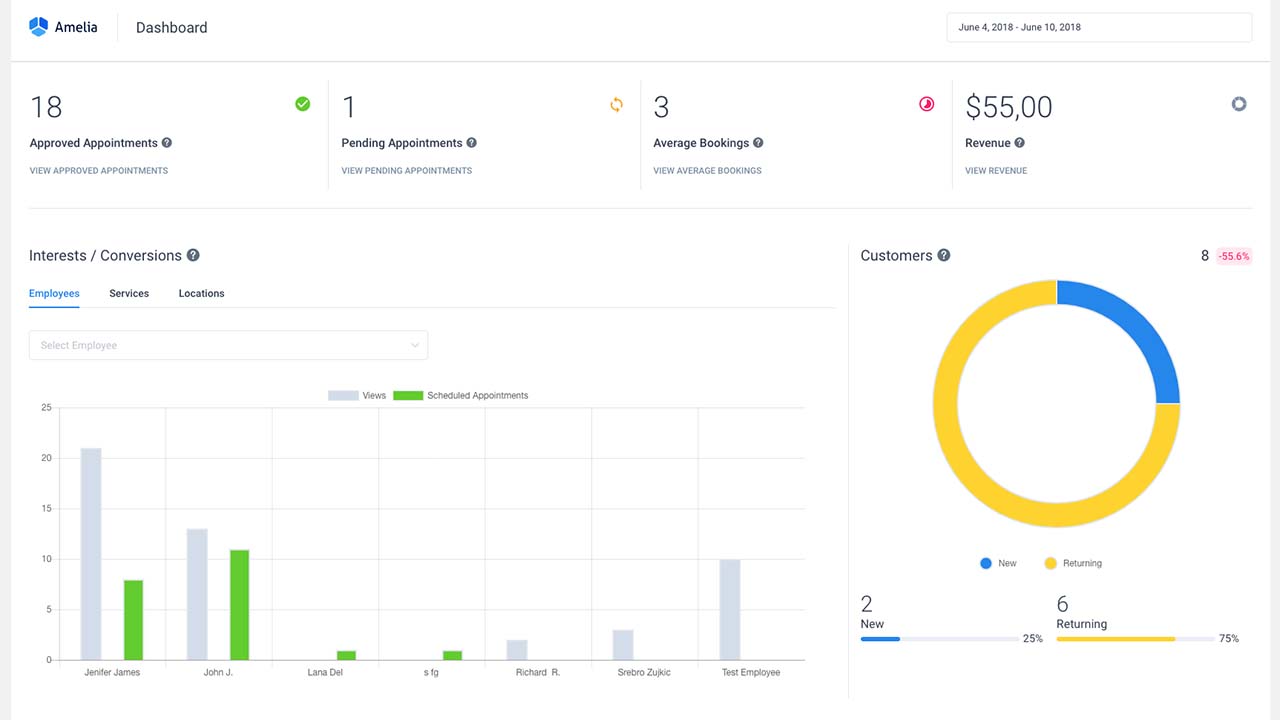
Task: Switch to the Services tab
Action: coord(129,294)
